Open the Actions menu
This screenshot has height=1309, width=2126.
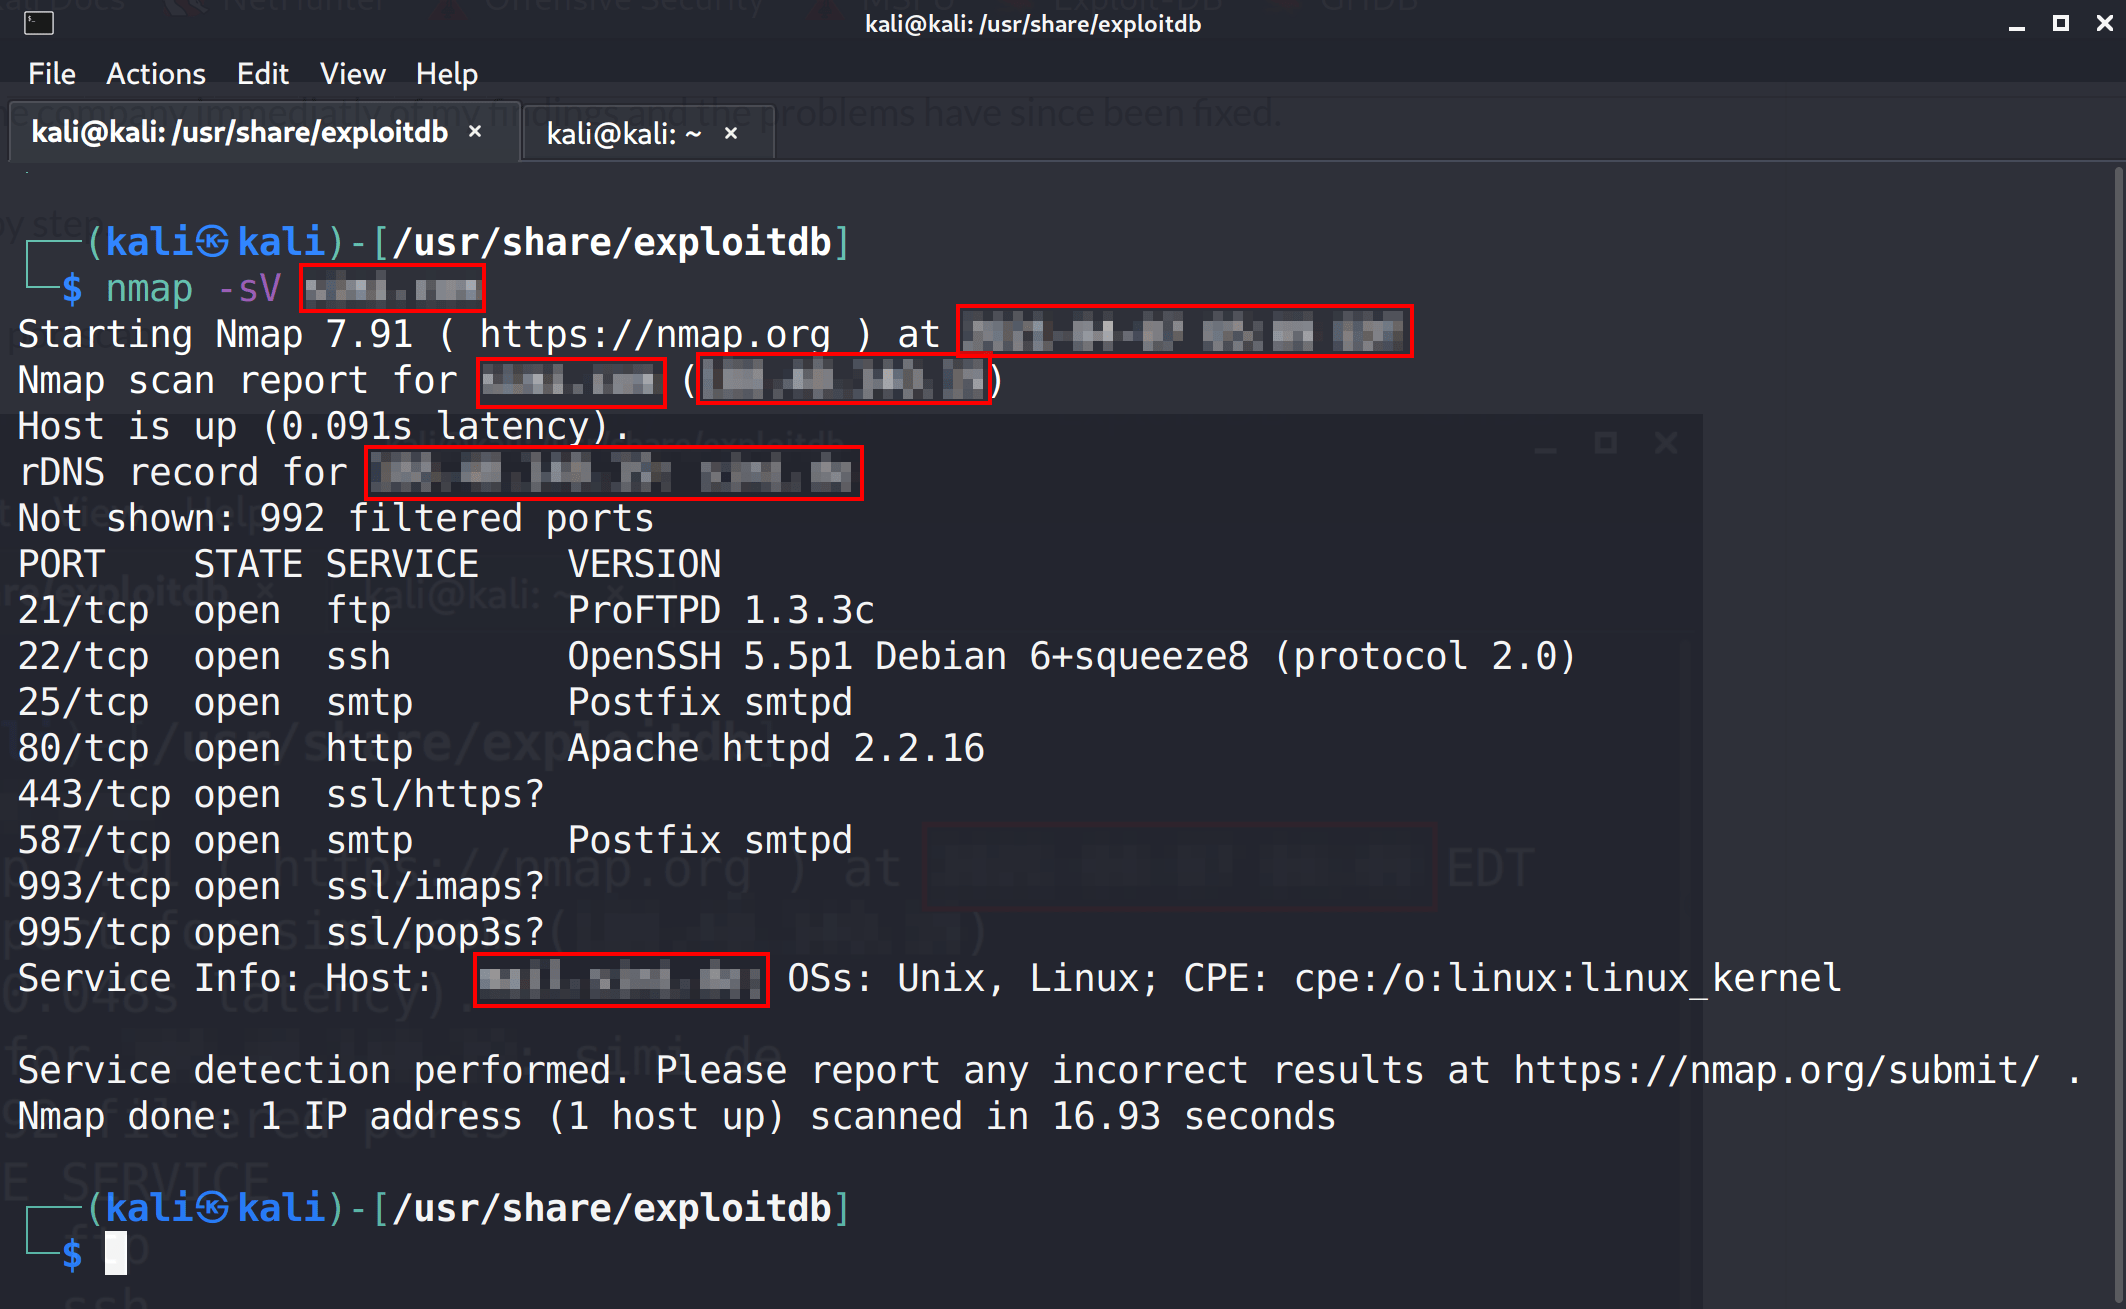click(155, 74)
